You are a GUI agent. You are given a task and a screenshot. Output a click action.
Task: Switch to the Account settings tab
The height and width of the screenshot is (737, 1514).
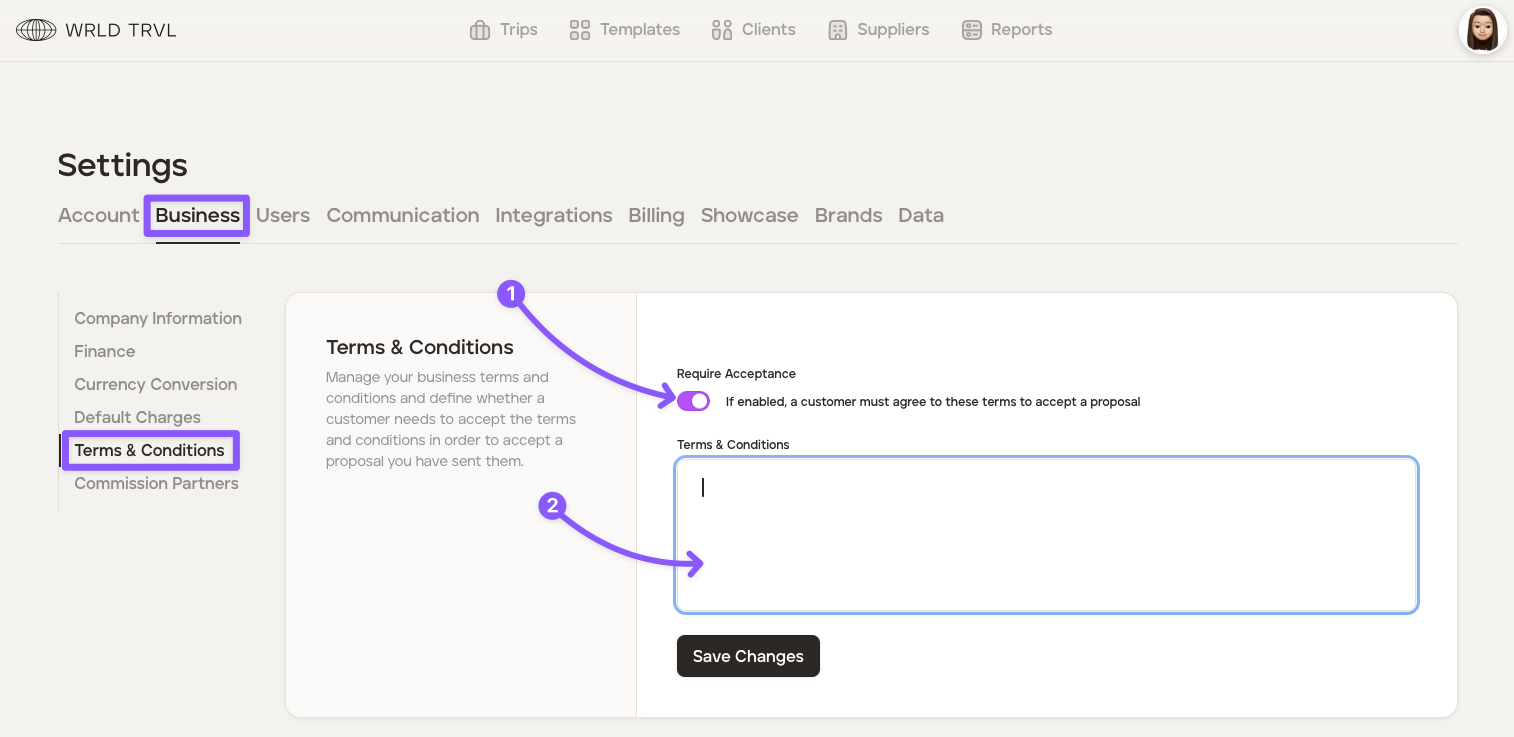tap(98, 215)
